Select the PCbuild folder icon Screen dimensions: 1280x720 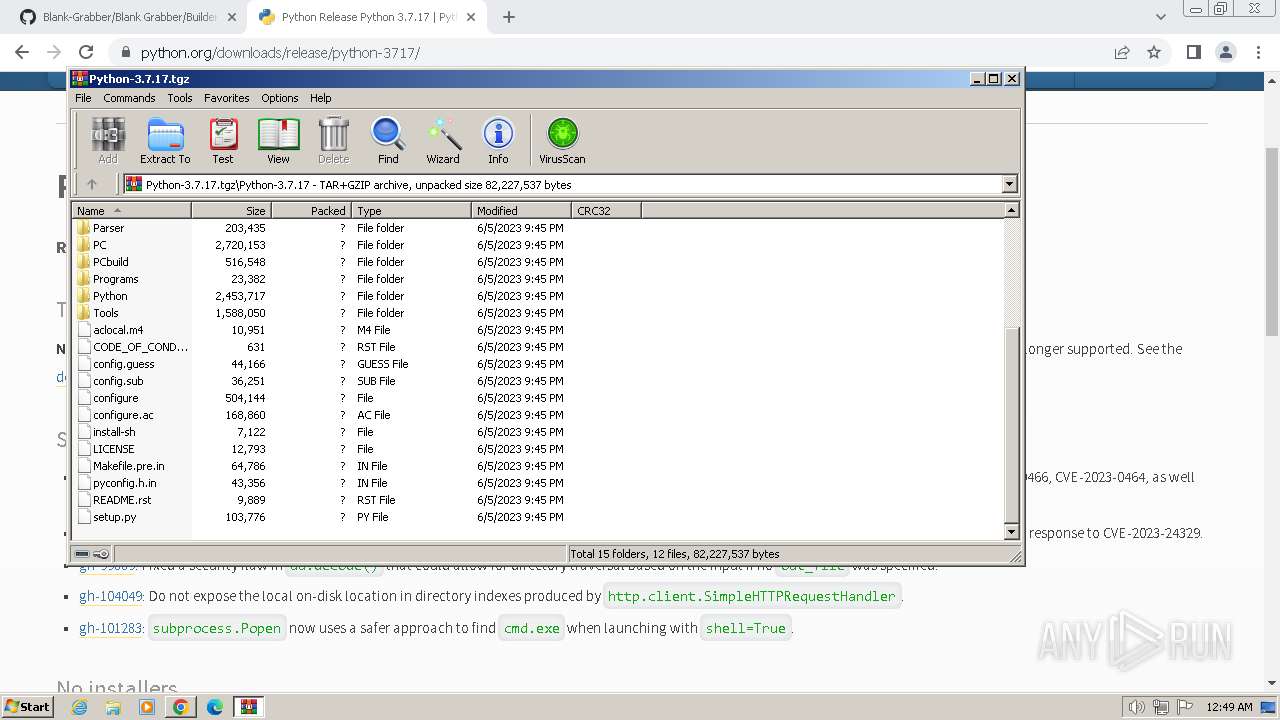pos(84,262)
